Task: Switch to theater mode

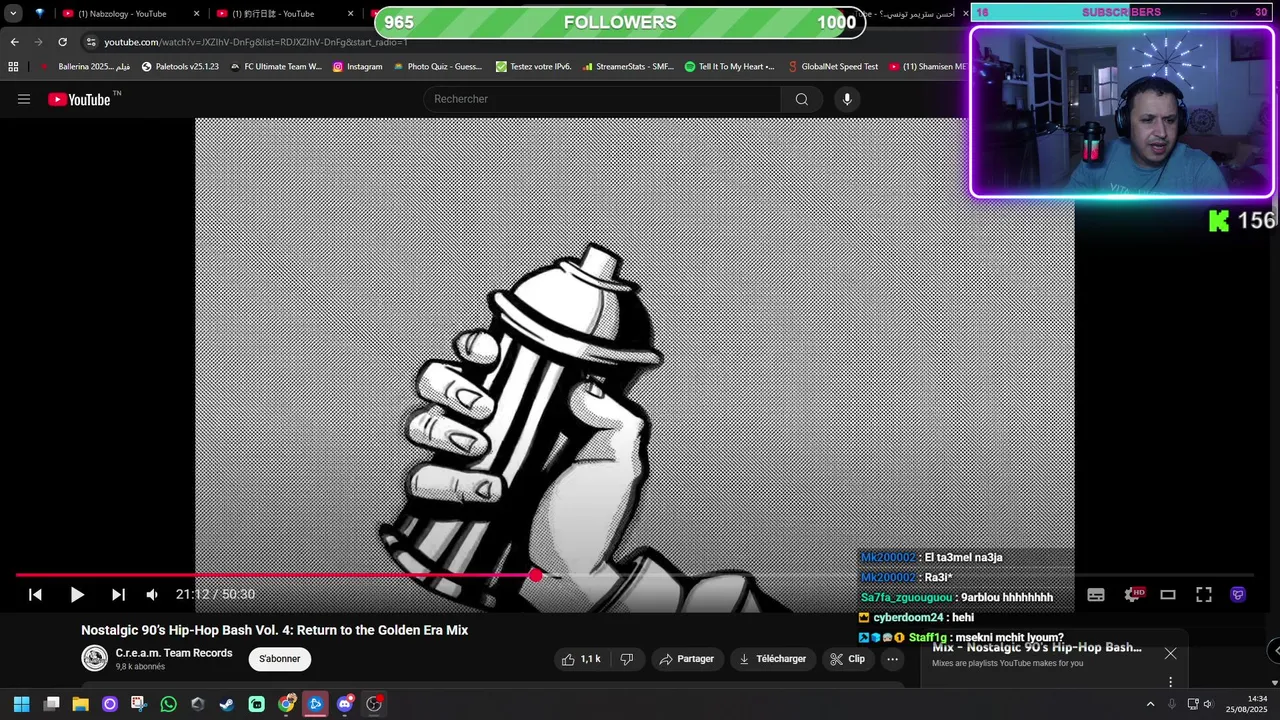Action: (x=1168, y=594)
